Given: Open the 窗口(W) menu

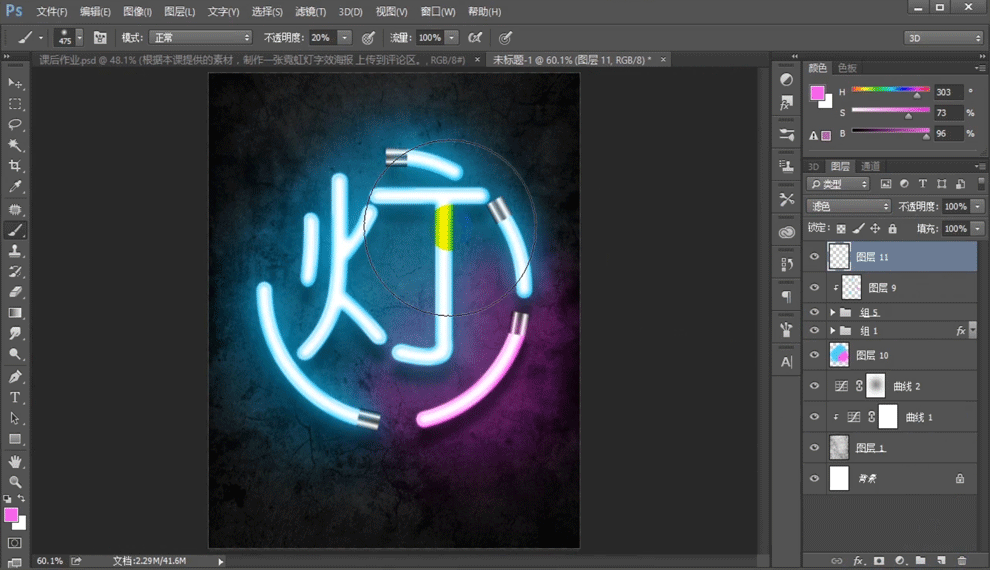Looking at the screenshot, I should [x=438, y=11].
